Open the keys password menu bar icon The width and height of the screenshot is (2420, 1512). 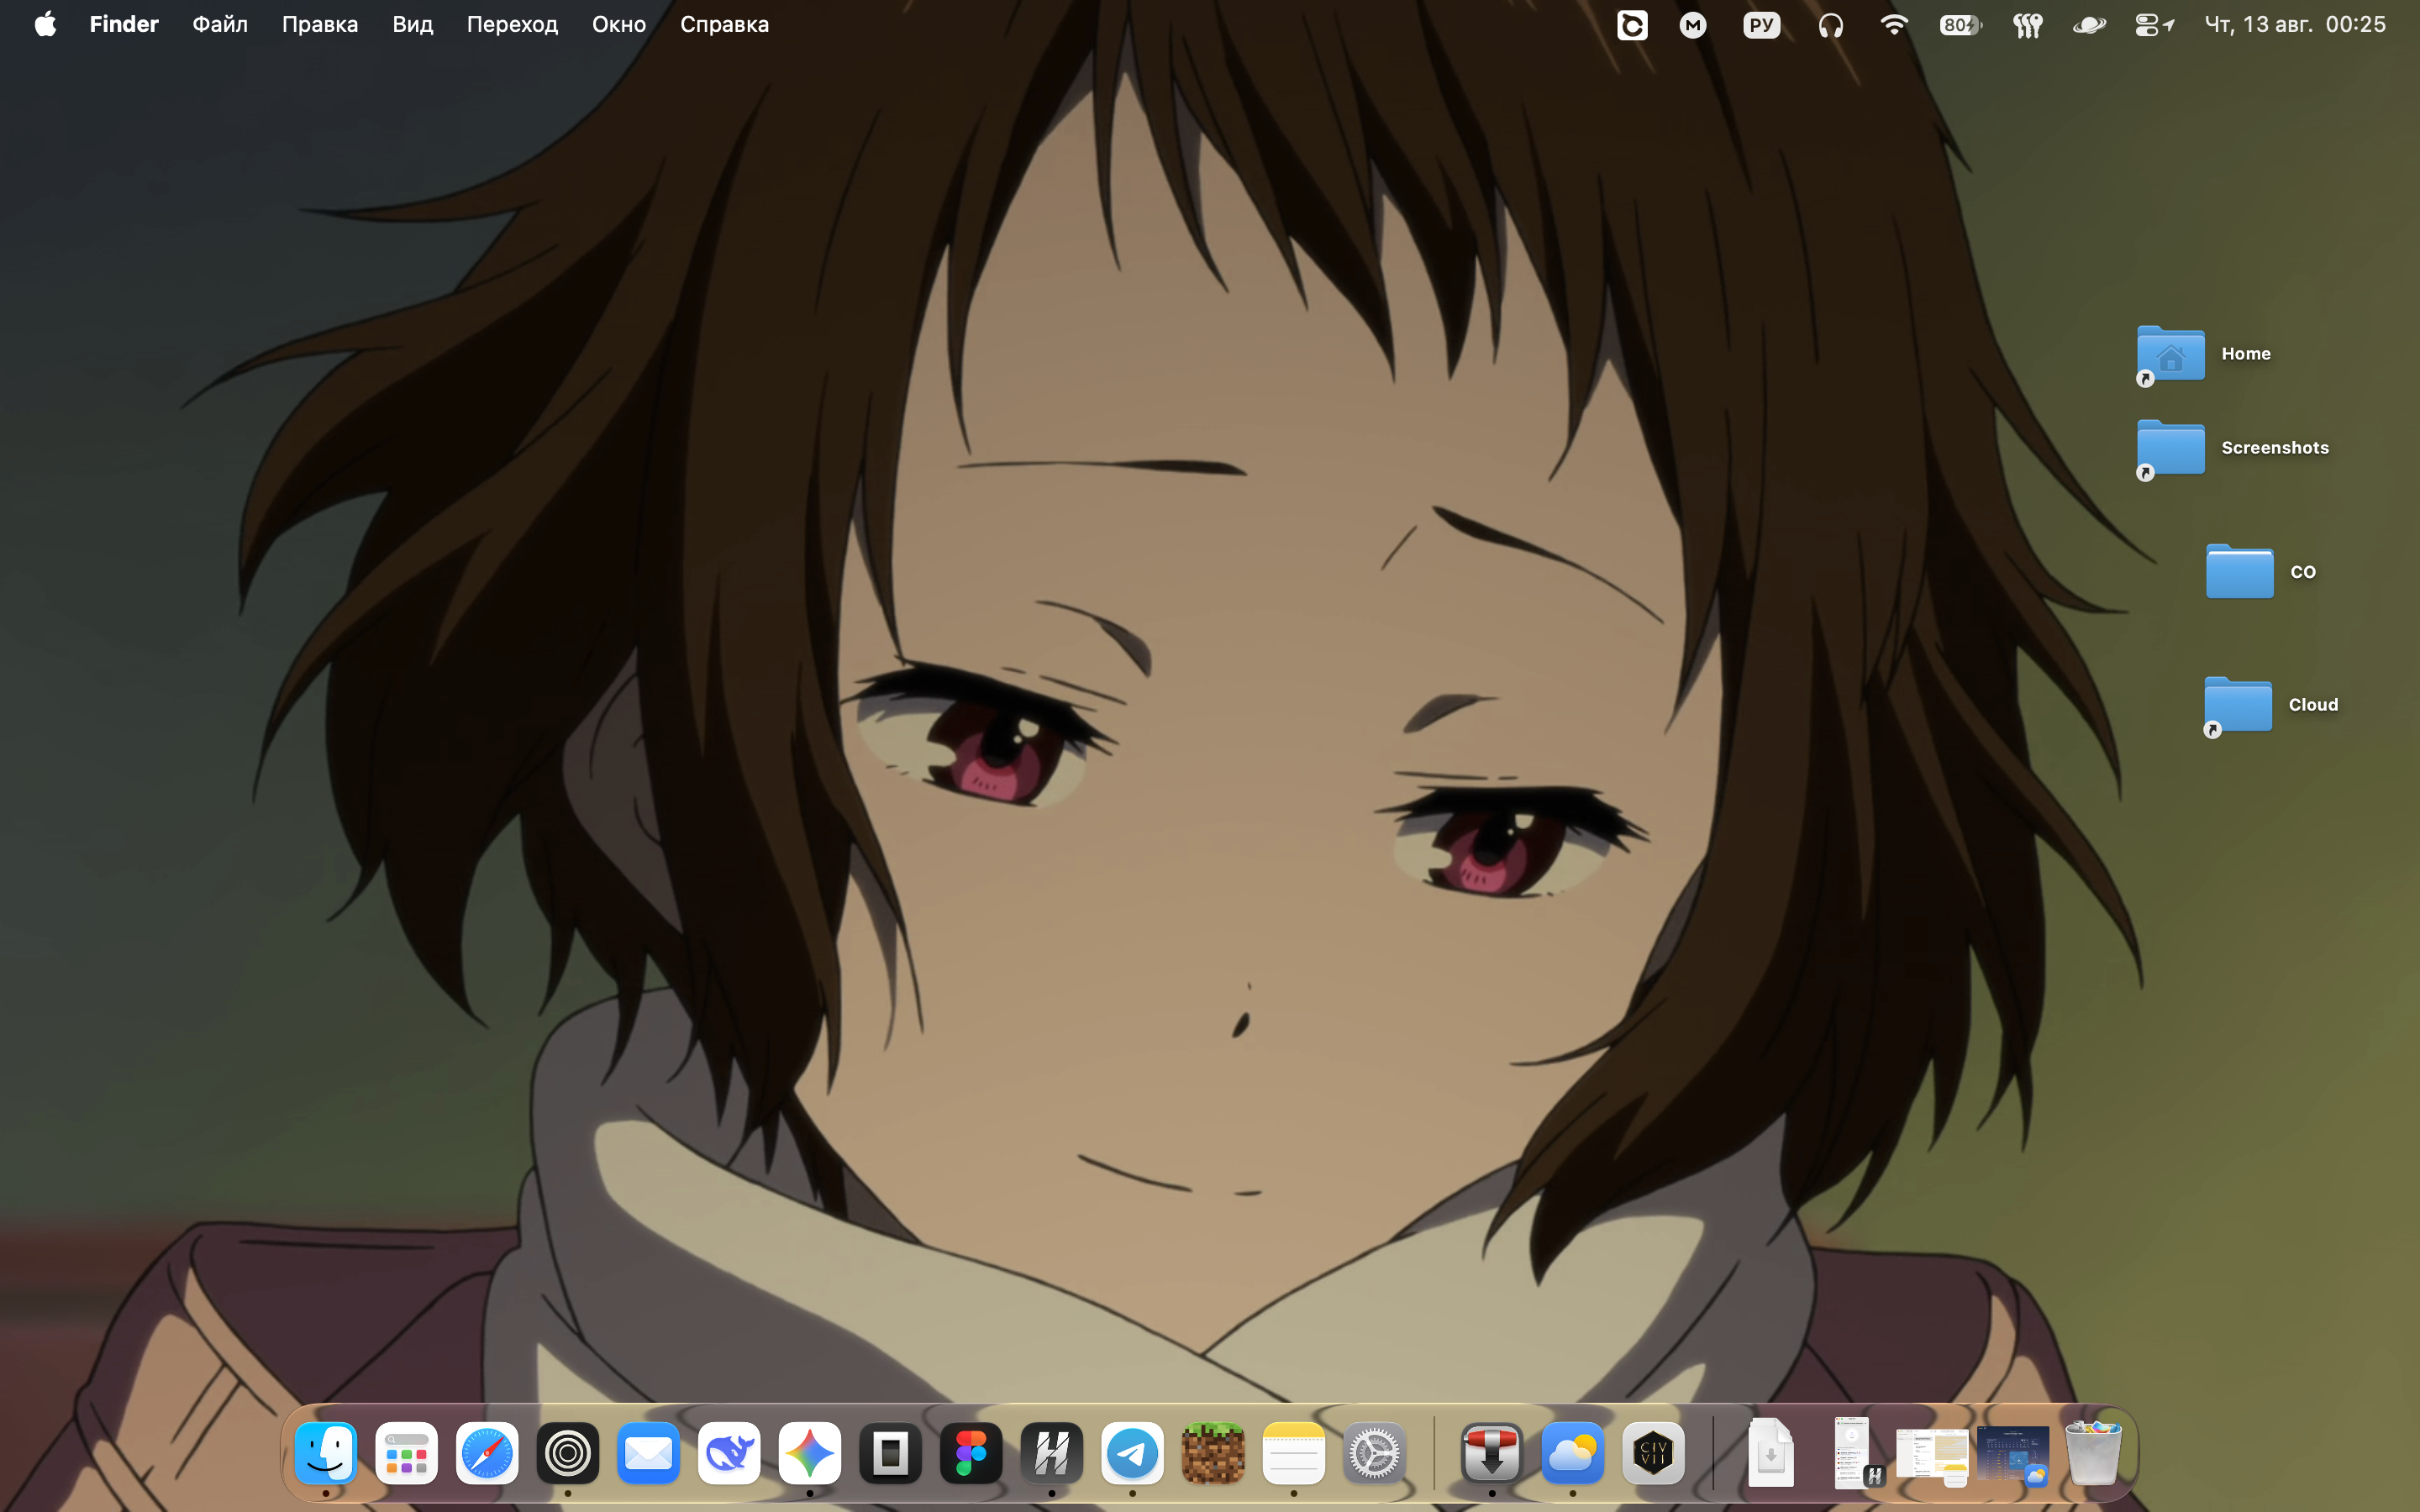pos(2027,25)
